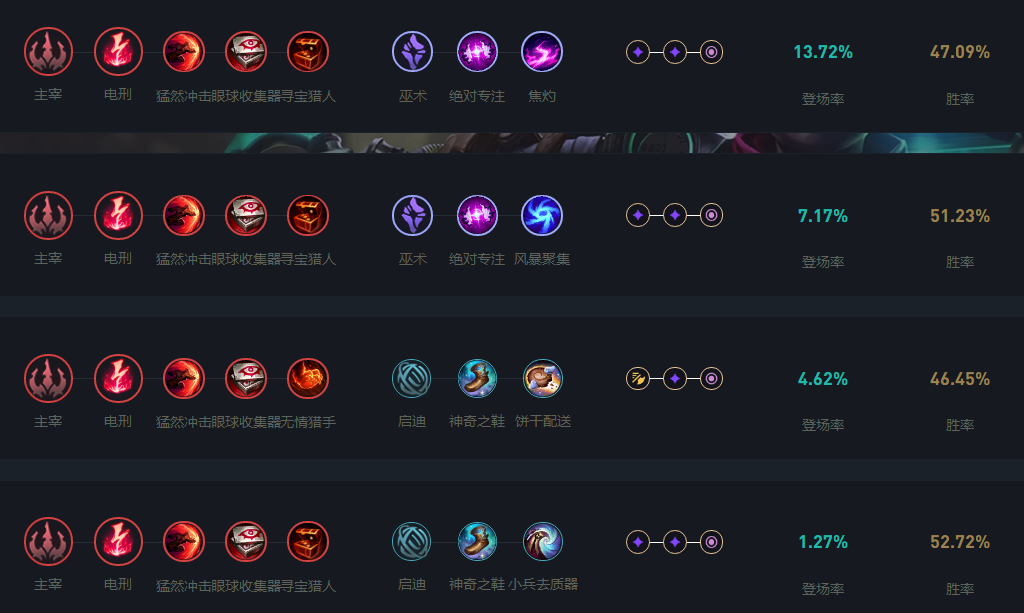Click the 神奇之鞋 rune icon in the fourth row
This screenshot has height=613, width=1024.
pos(477,542)
